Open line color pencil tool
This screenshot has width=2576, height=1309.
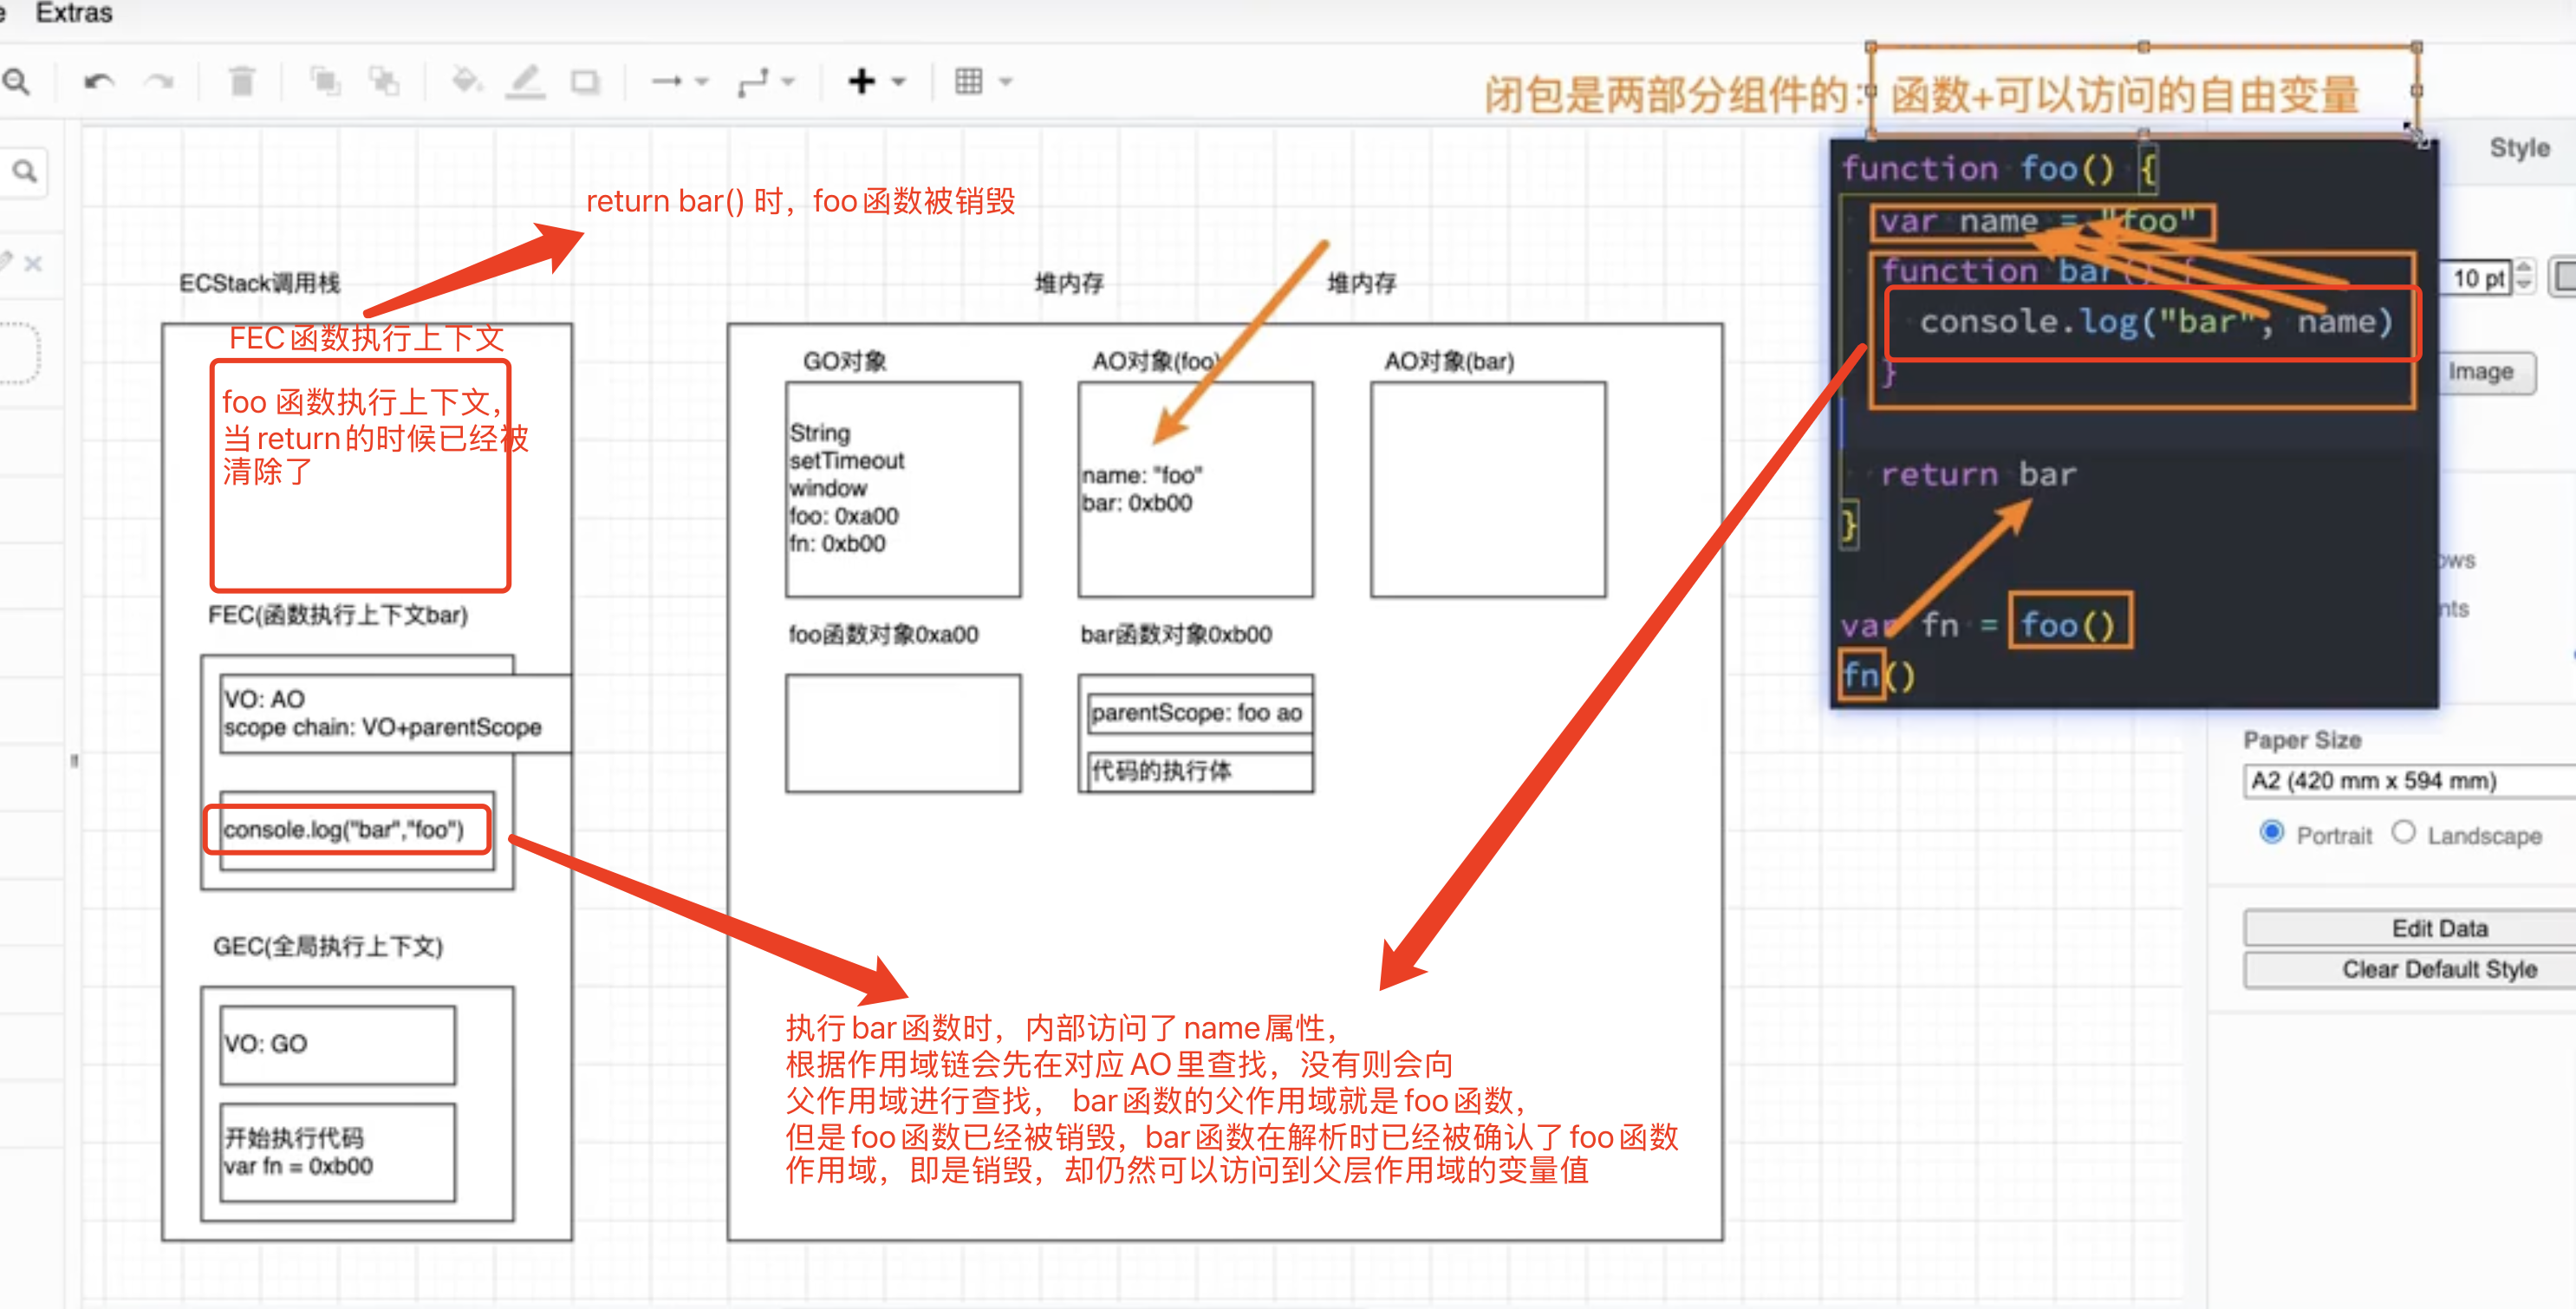pyautogui.click(x=525, y=81)
